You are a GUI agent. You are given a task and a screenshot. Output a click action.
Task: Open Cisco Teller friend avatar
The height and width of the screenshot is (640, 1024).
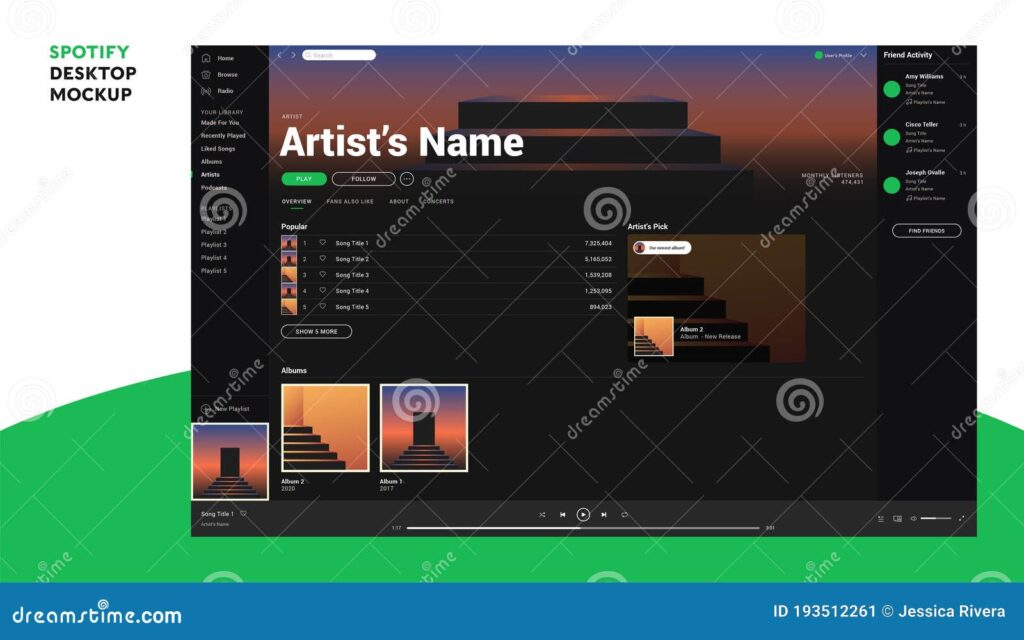pos(891,137)
